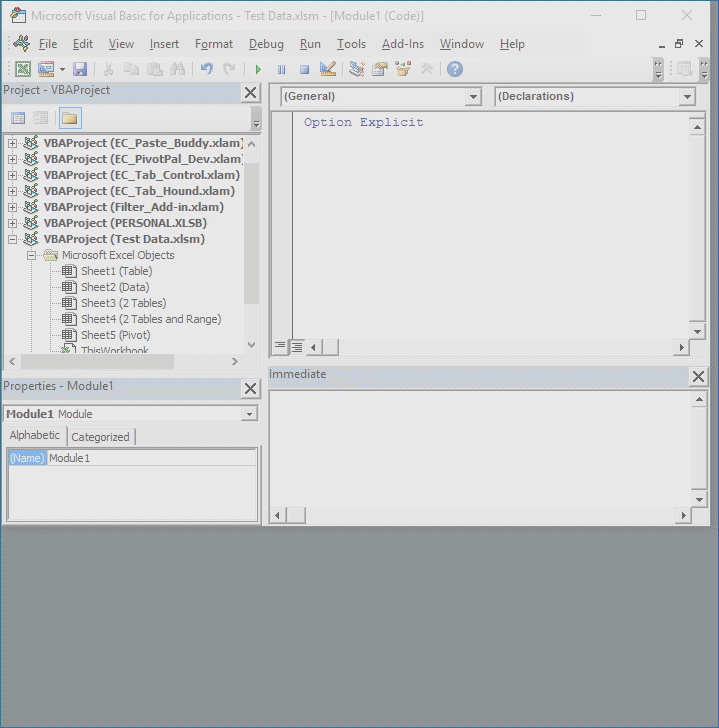
Task: Click the Cut scissors icon
Action: [x=108, y=69]
